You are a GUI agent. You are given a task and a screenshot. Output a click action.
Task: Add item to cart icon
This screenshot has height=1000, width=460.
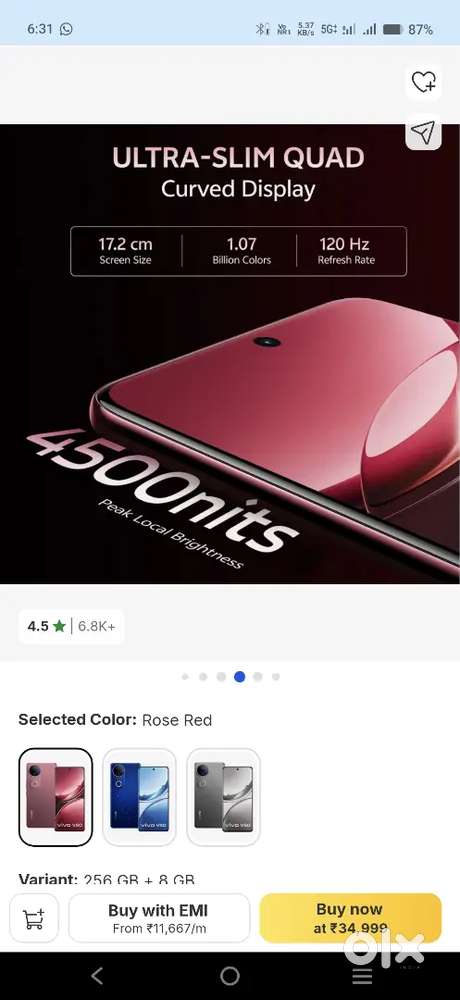pos(34,918)
